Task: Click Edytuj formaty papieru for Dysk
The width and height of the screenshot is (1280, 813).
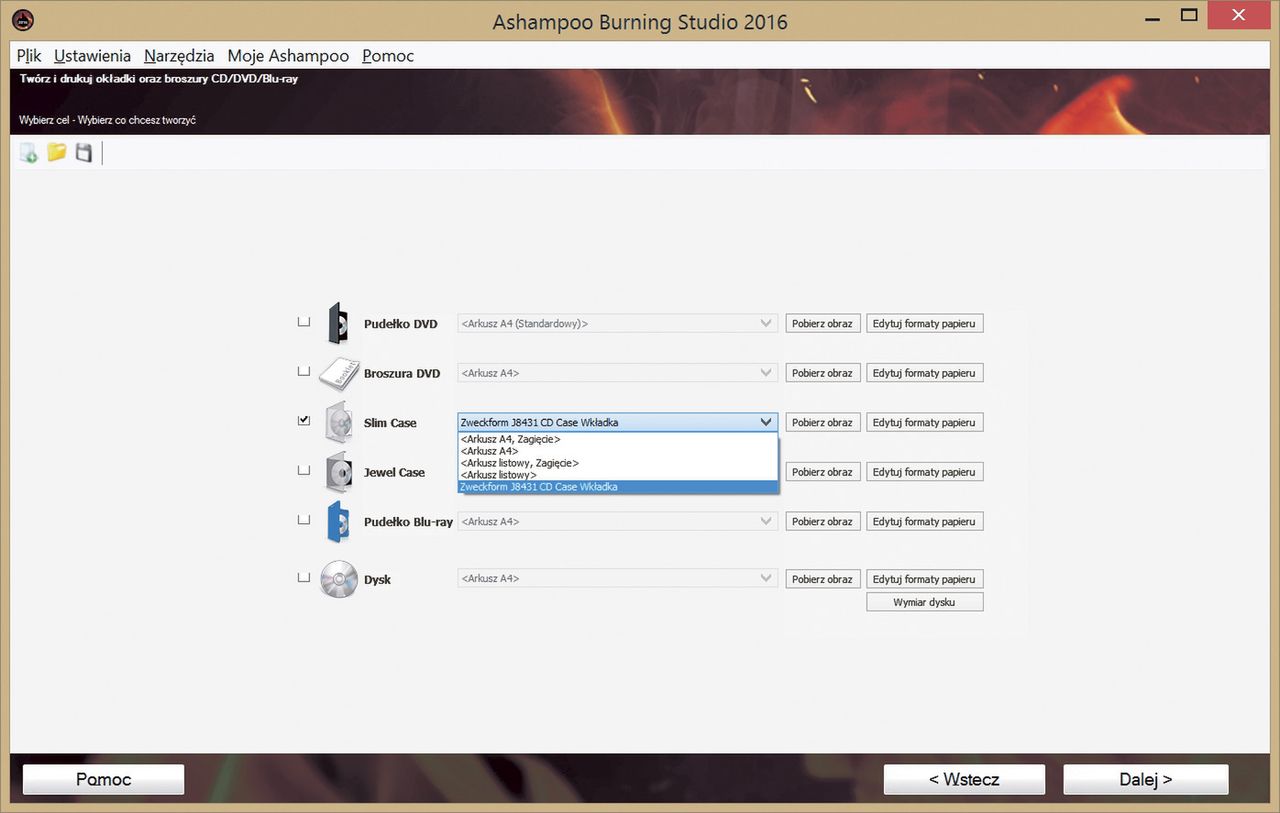Action: point(925,579)
